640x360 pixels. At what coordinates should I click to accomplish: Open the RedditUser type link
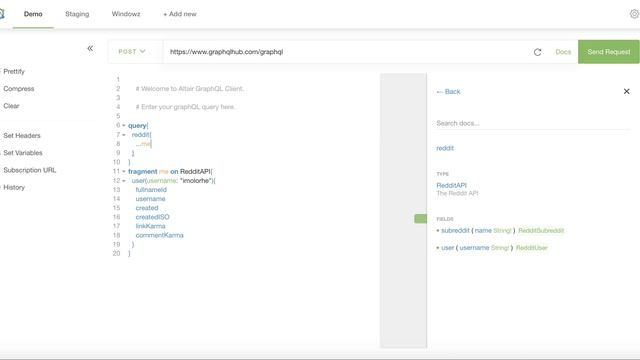click(x=532, y=248)
